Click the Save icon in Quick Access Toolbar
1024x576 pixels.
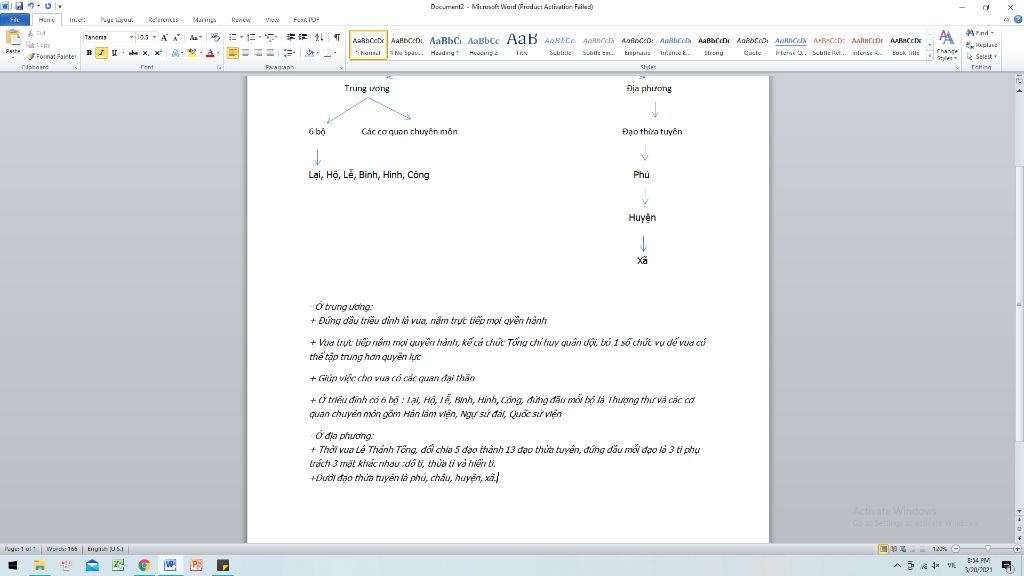tap(18, 6)
